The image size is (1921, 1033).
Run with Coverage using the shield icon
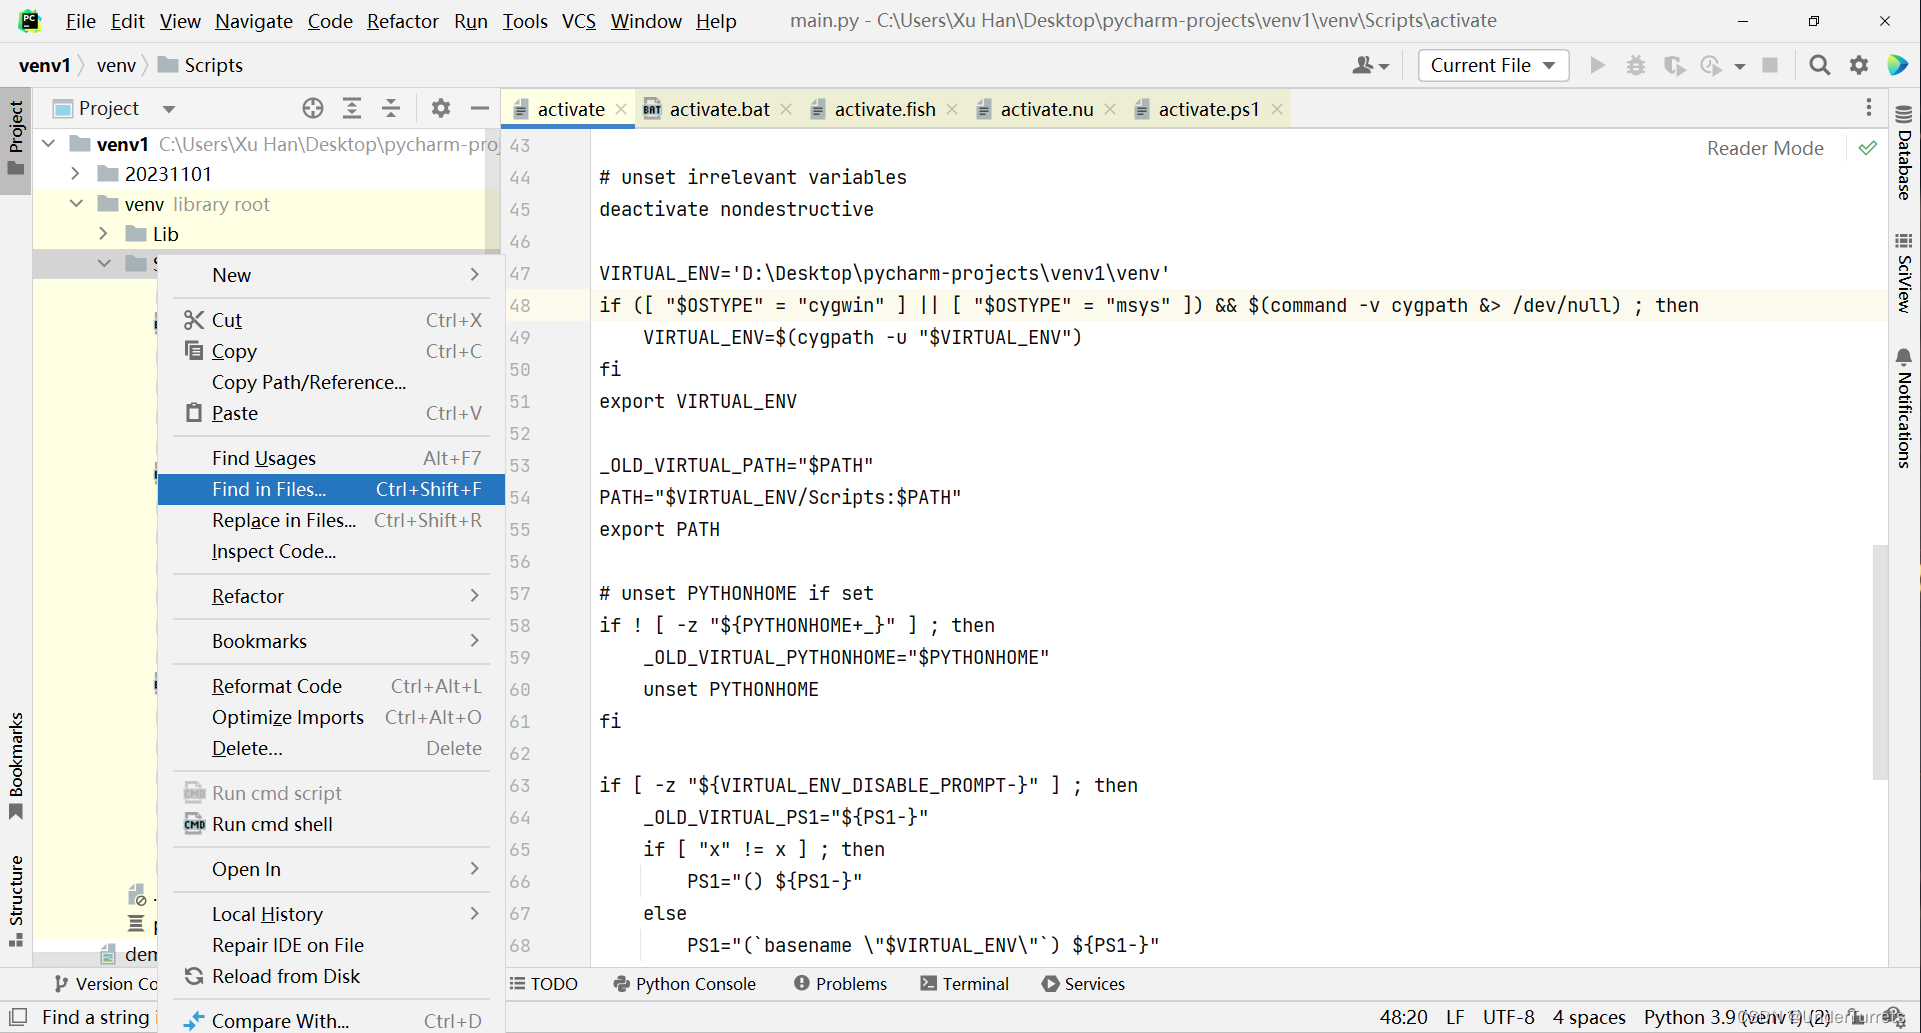1675,64
